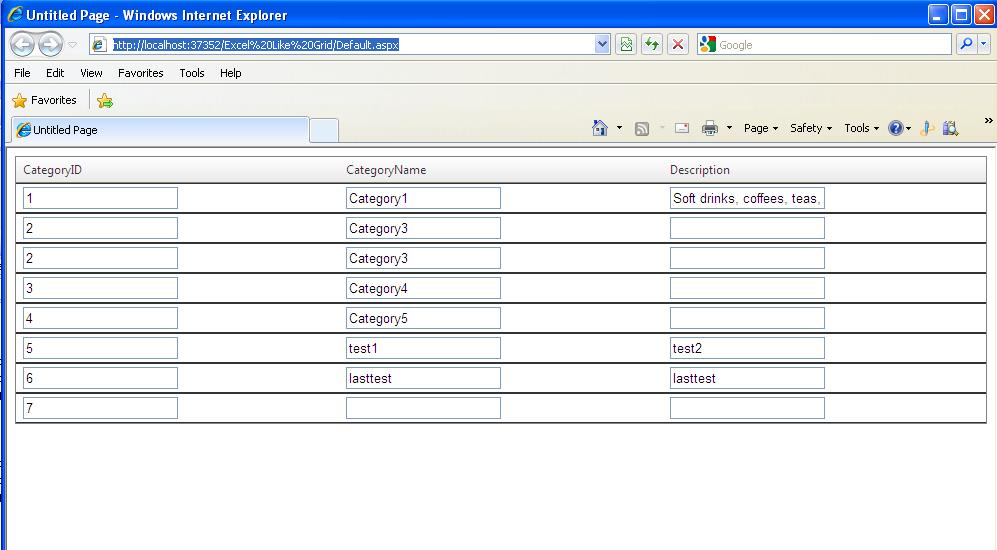
Task: Open the File menu
Action: tap(22, 73)
